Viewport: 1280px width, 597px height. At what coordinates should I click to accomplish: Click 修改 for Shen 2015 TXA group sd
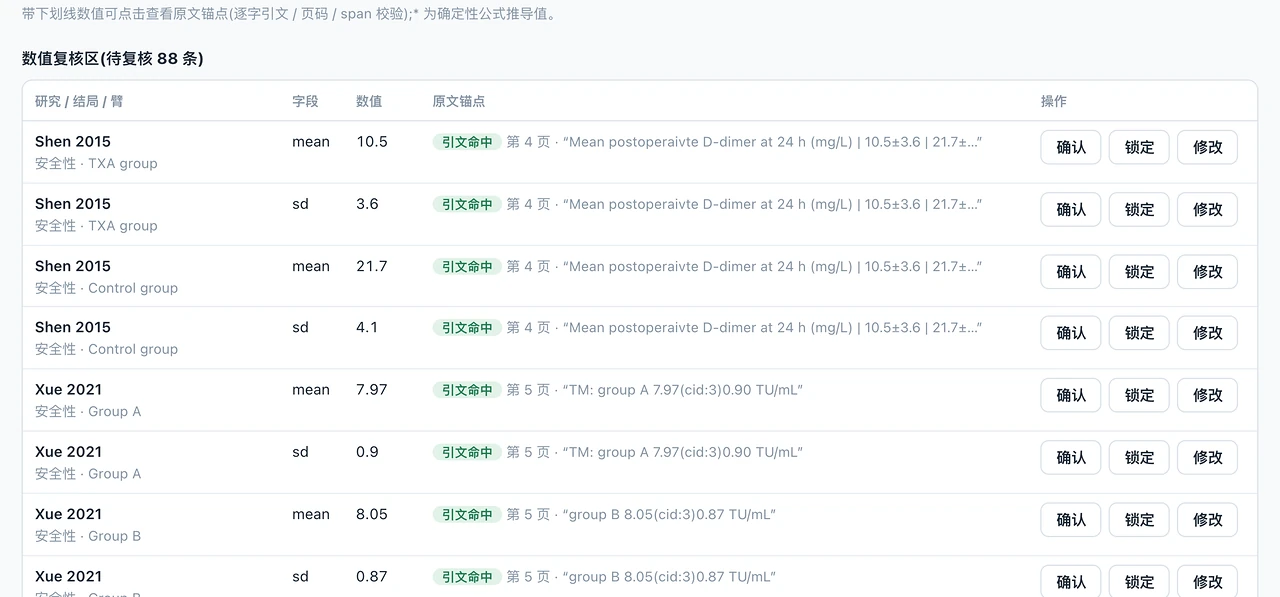(x=1207, y=209)
